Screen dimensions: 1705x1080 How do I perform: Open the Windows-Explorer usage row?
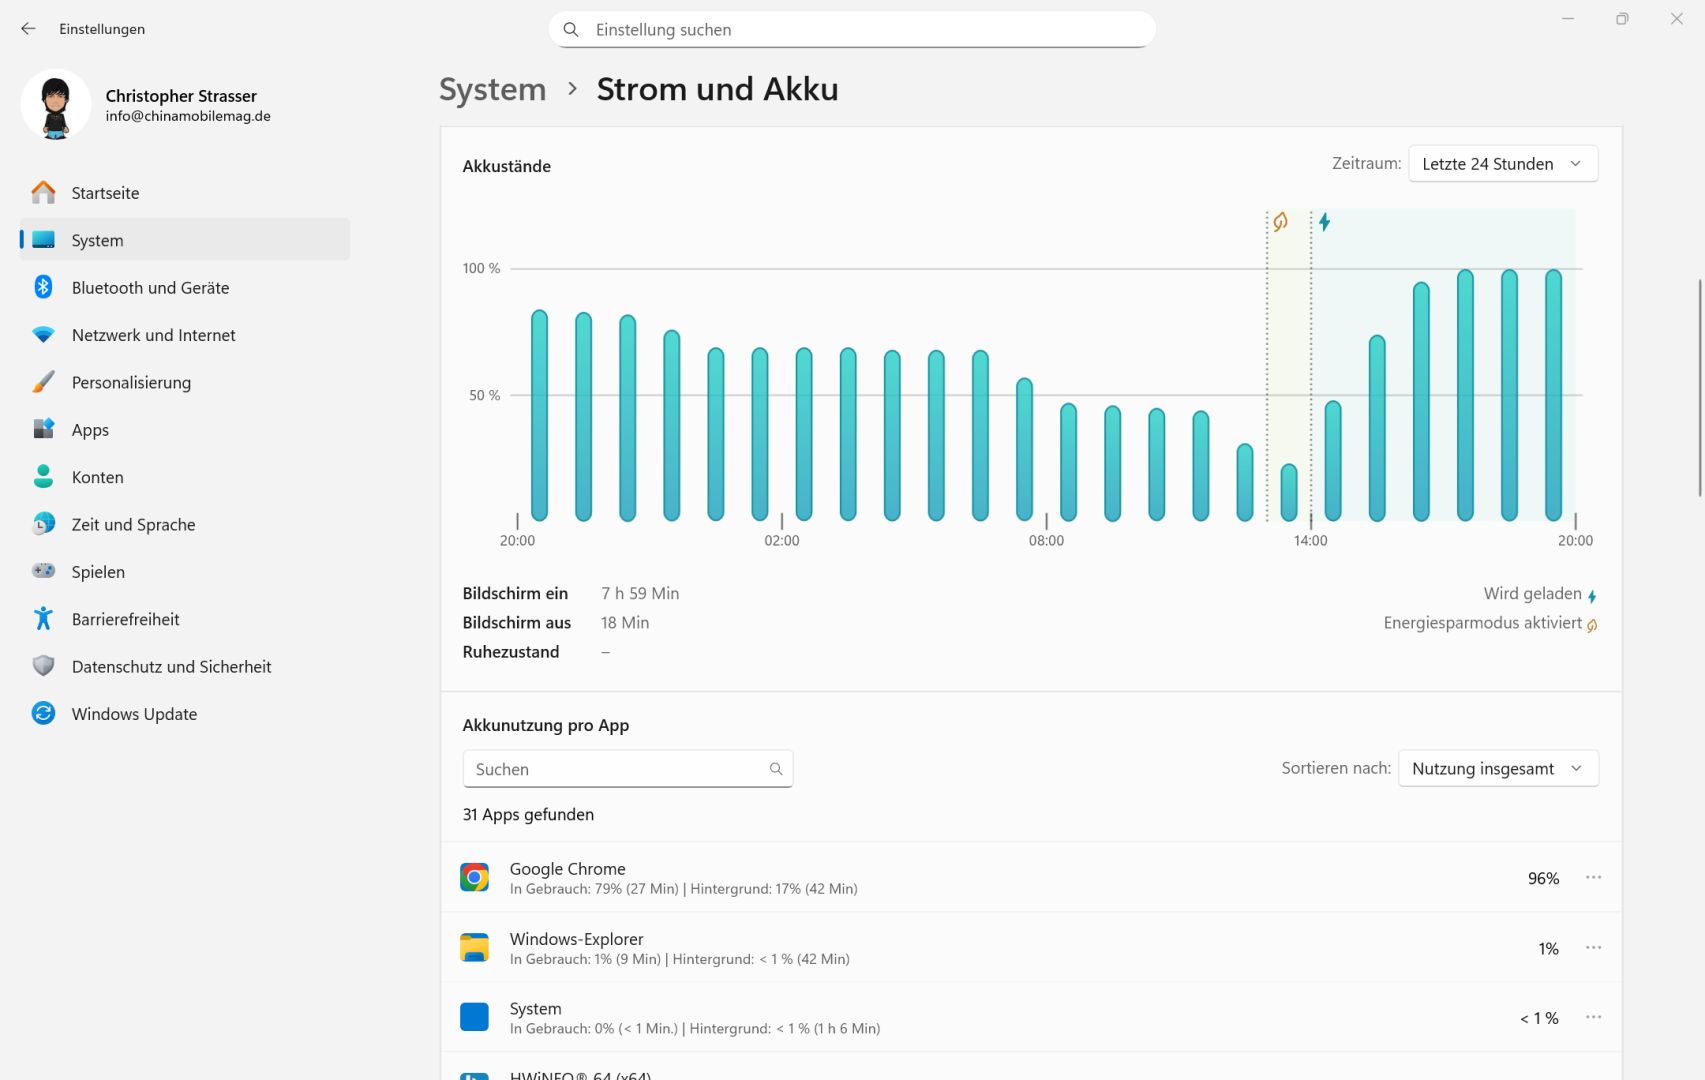[1031, 947]
